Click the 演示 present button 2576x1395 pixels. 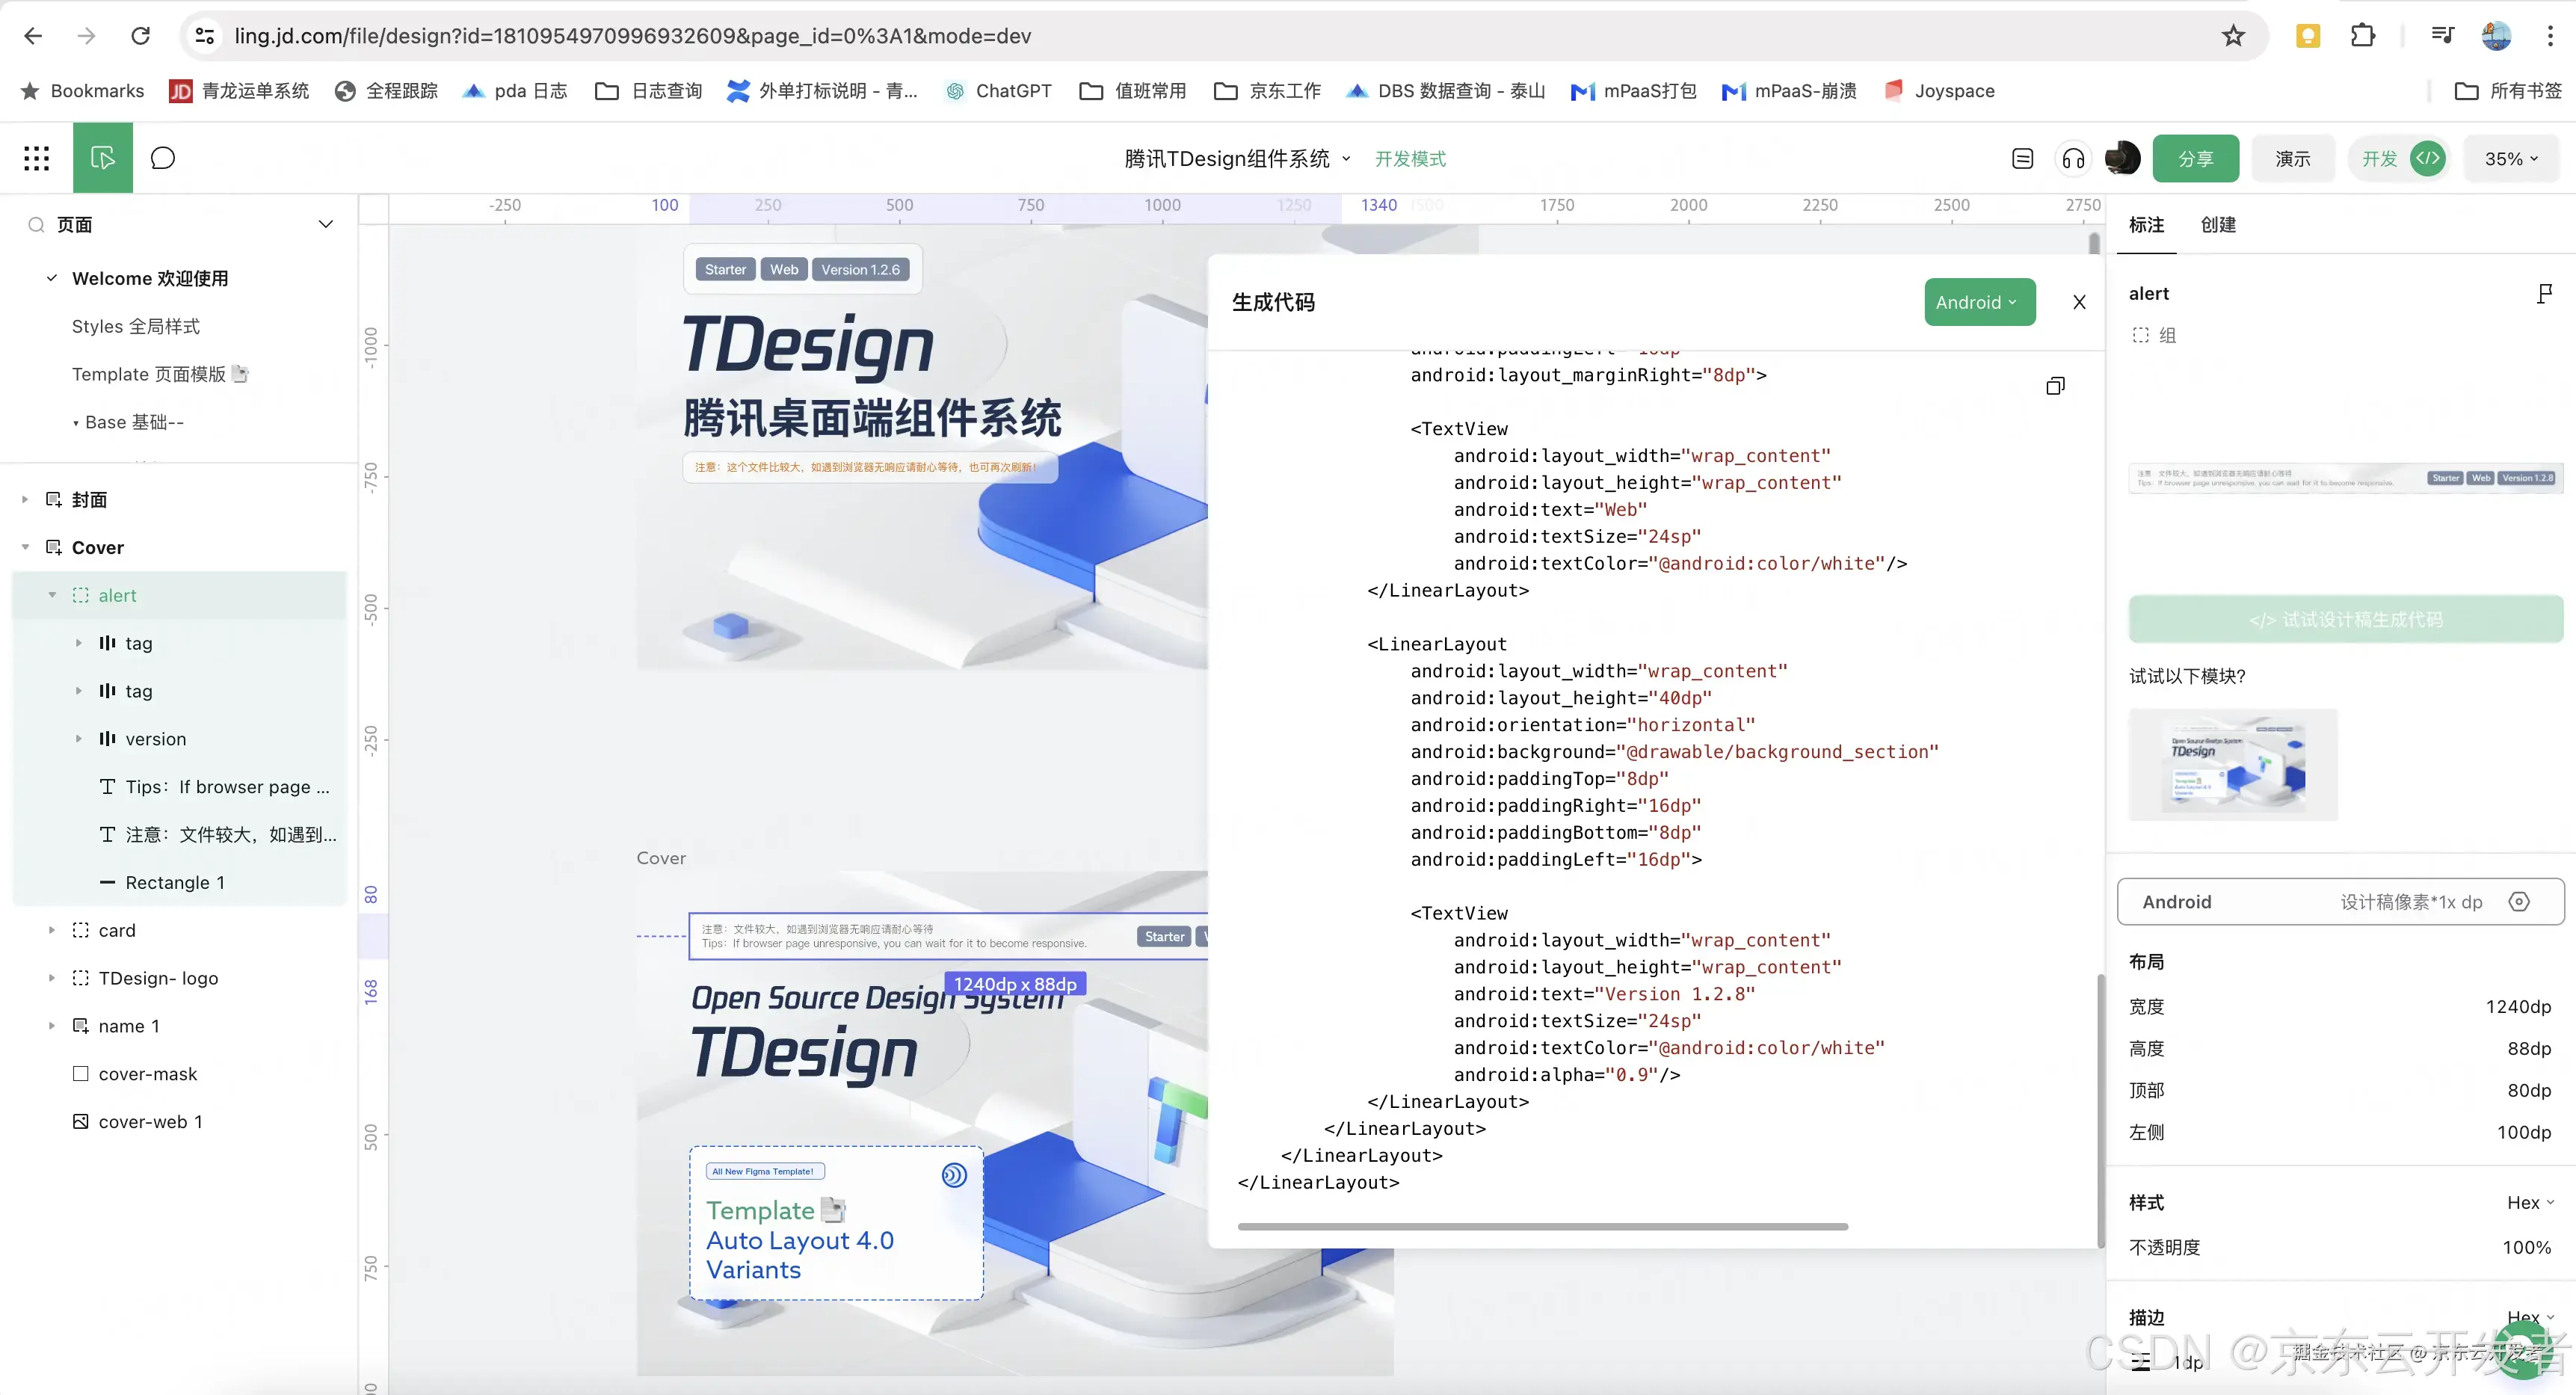[x=2292, y=159]
